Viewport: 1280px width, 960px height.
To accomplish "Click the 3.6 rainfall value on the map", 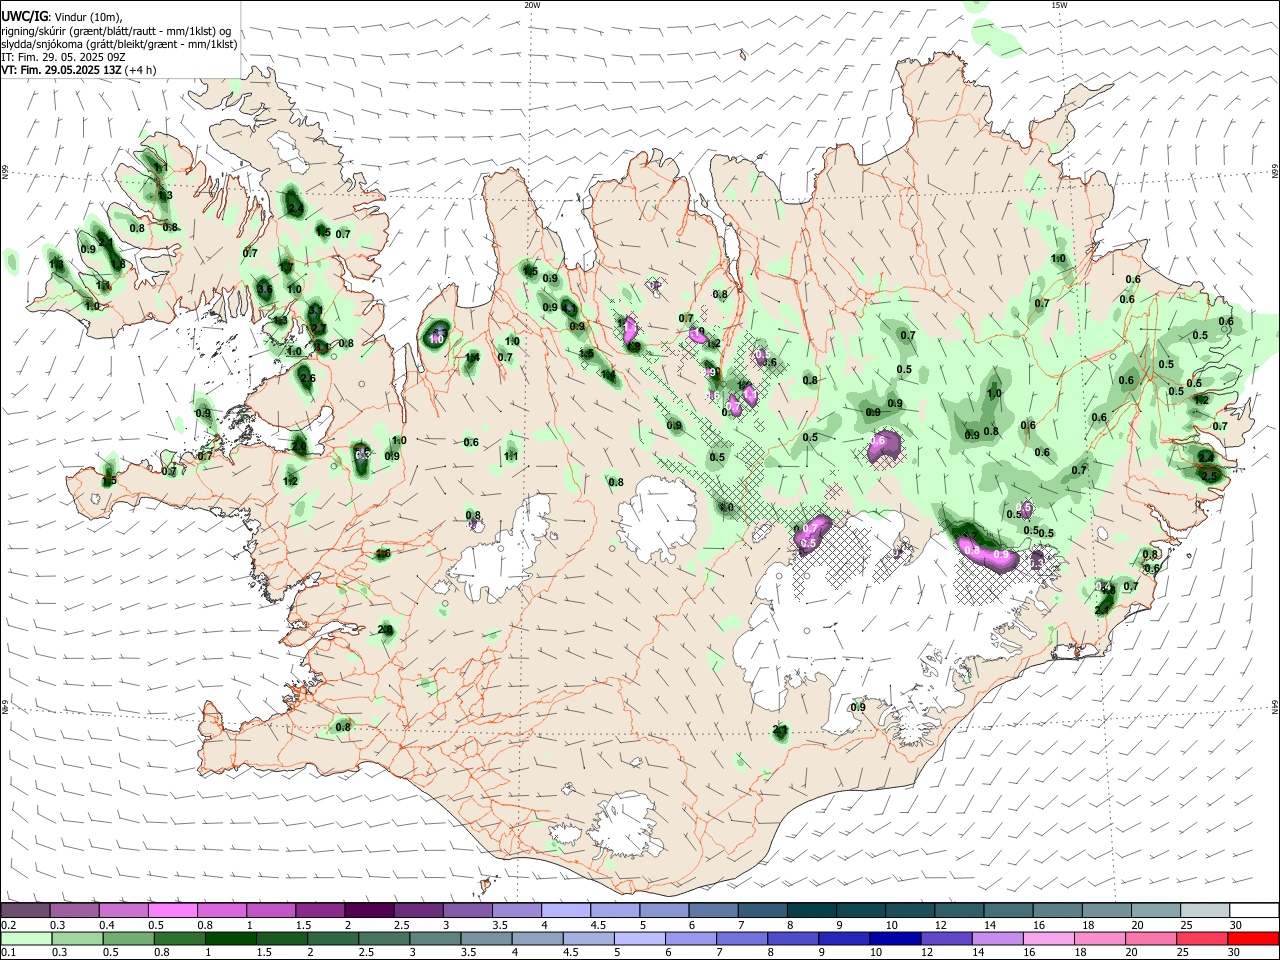I will (265, 289).
